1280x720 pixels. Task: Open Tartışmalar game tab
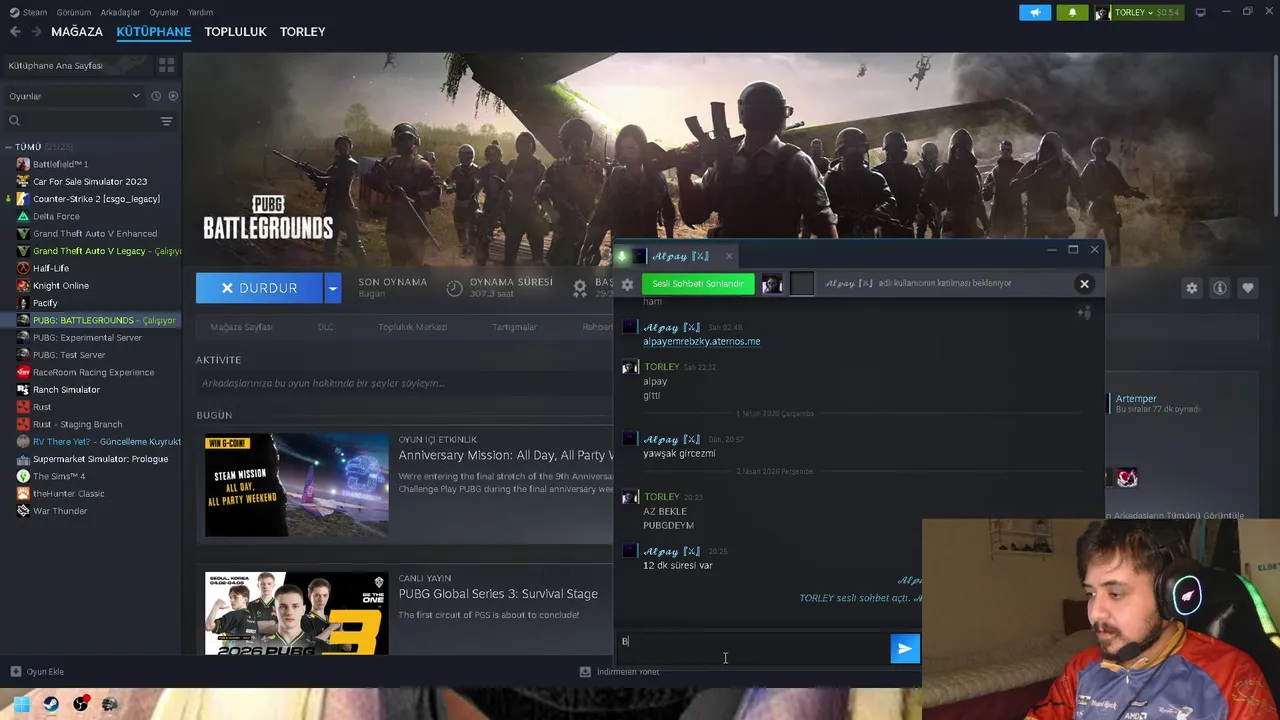click(x=514, y=327)
